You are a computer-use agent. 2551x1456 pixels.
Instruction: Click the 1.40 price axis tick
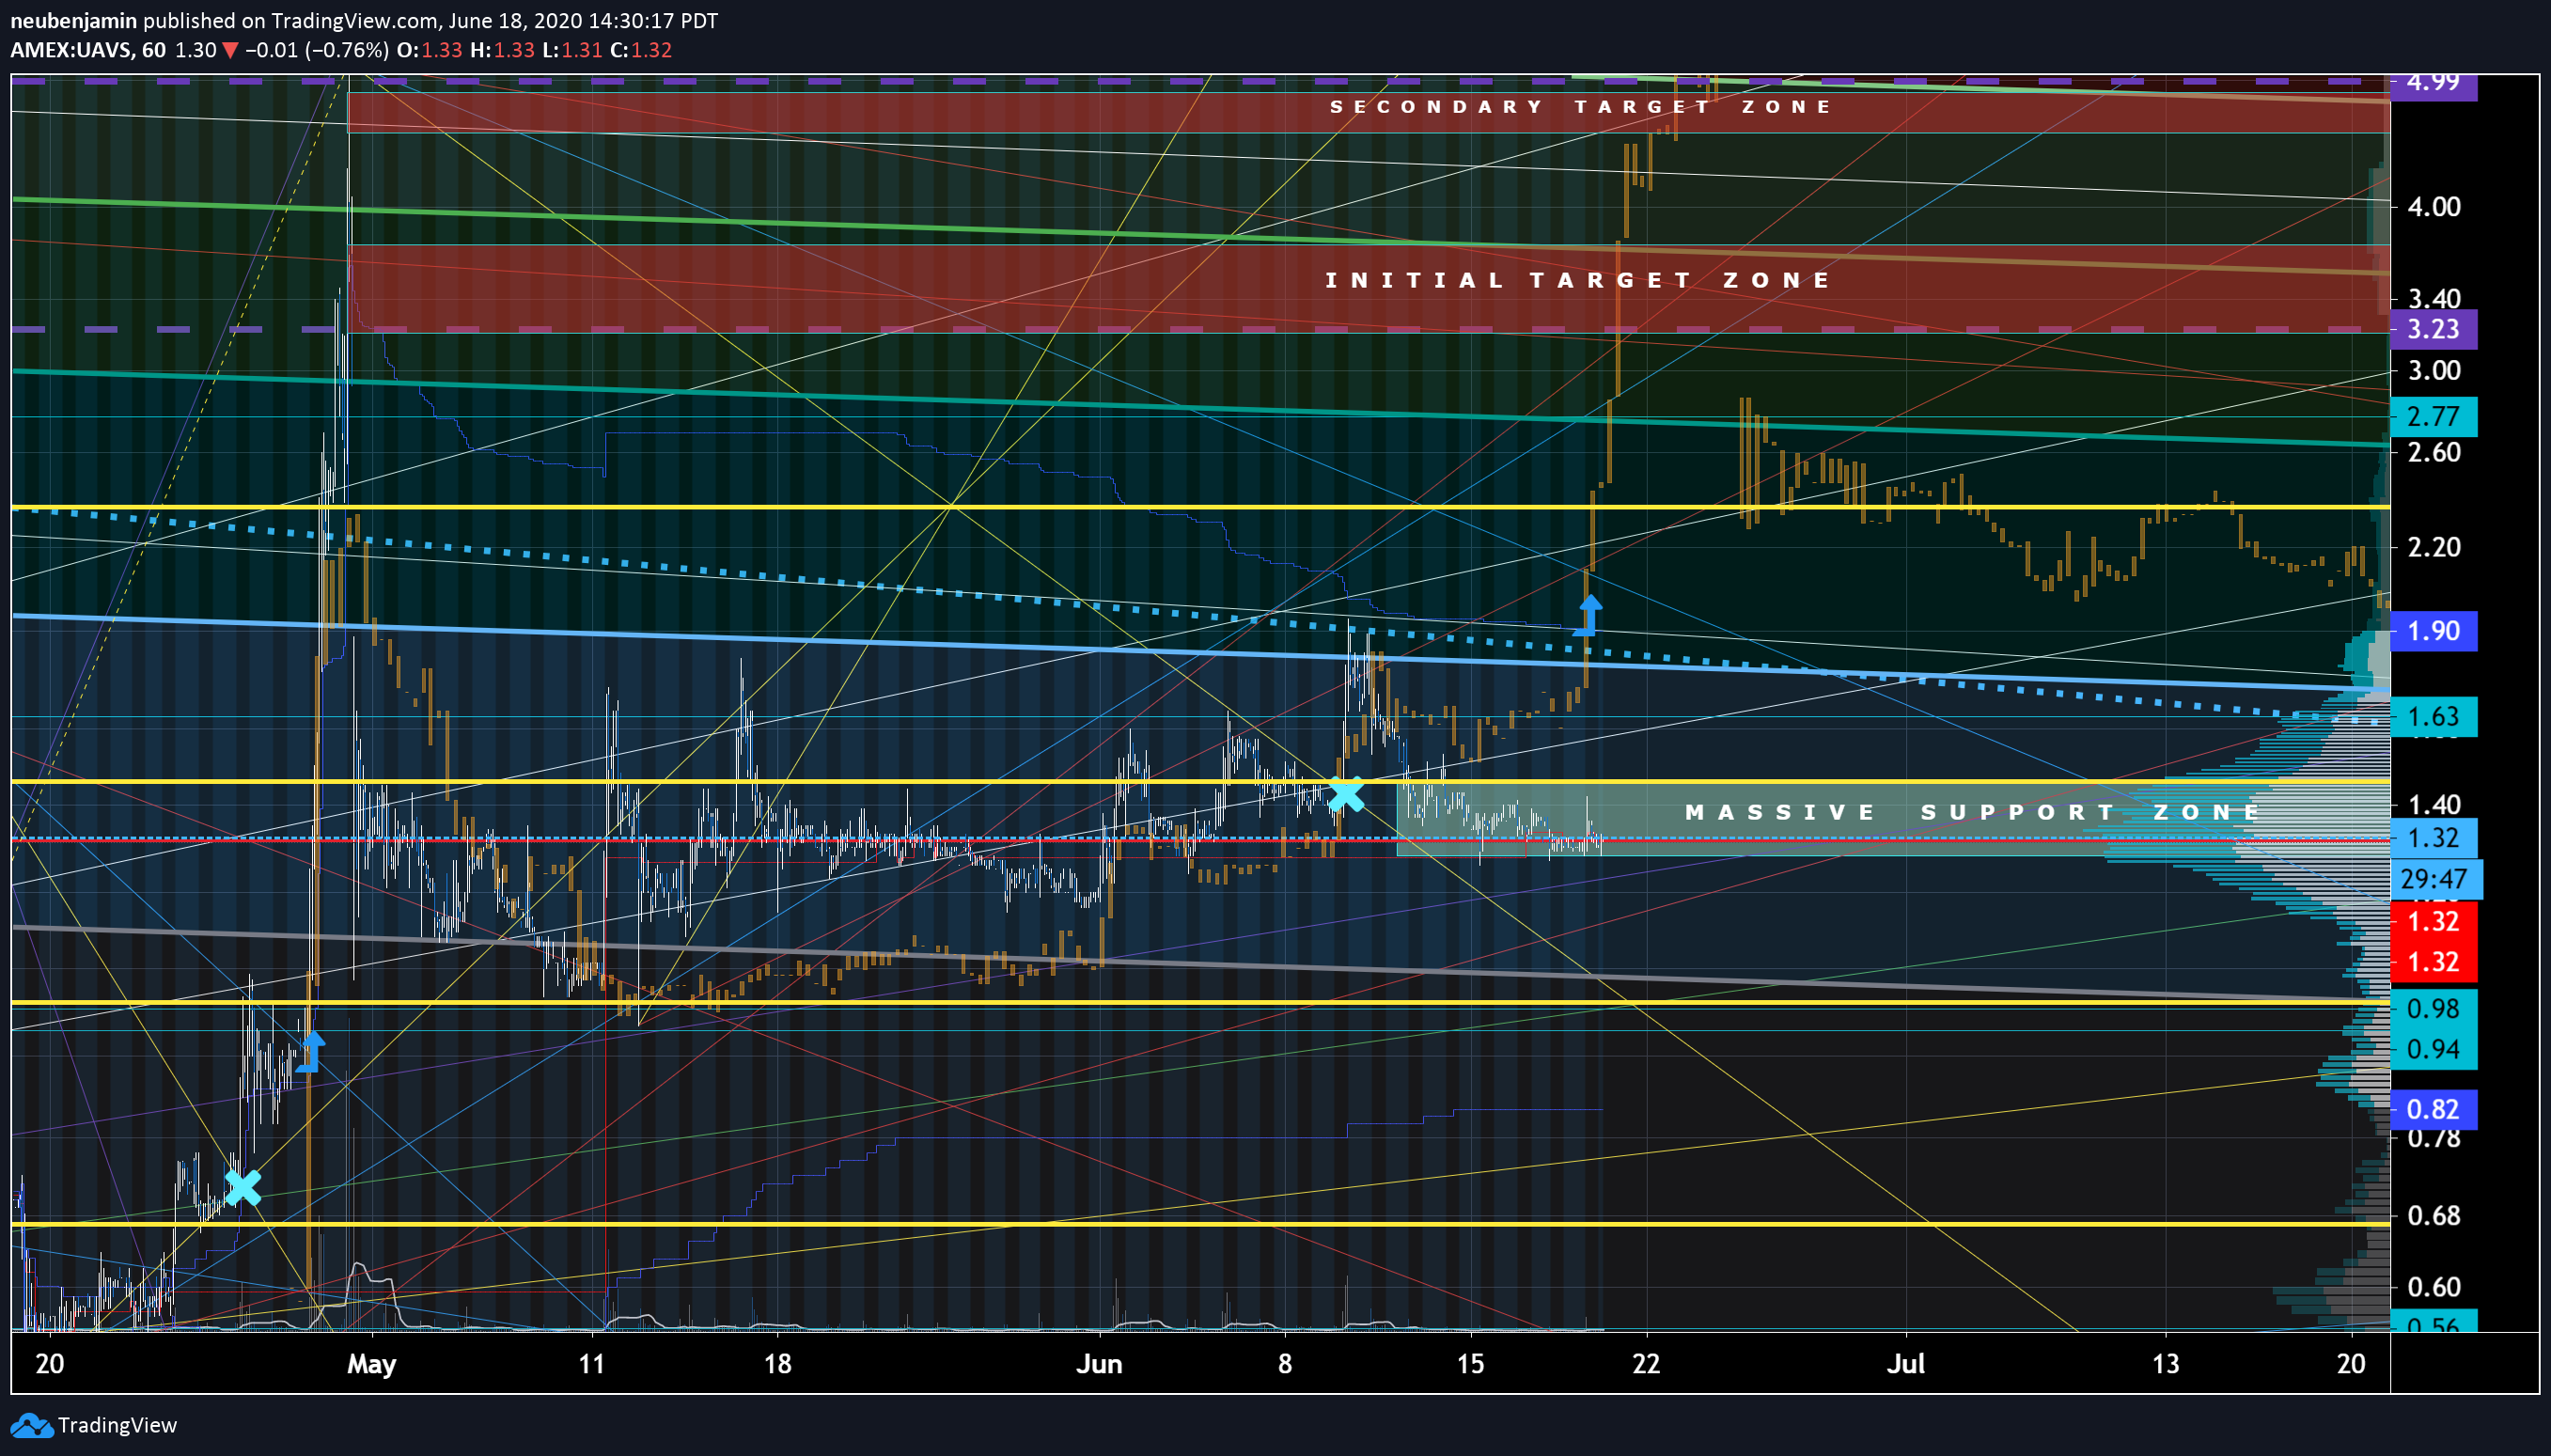[2434, 804]
